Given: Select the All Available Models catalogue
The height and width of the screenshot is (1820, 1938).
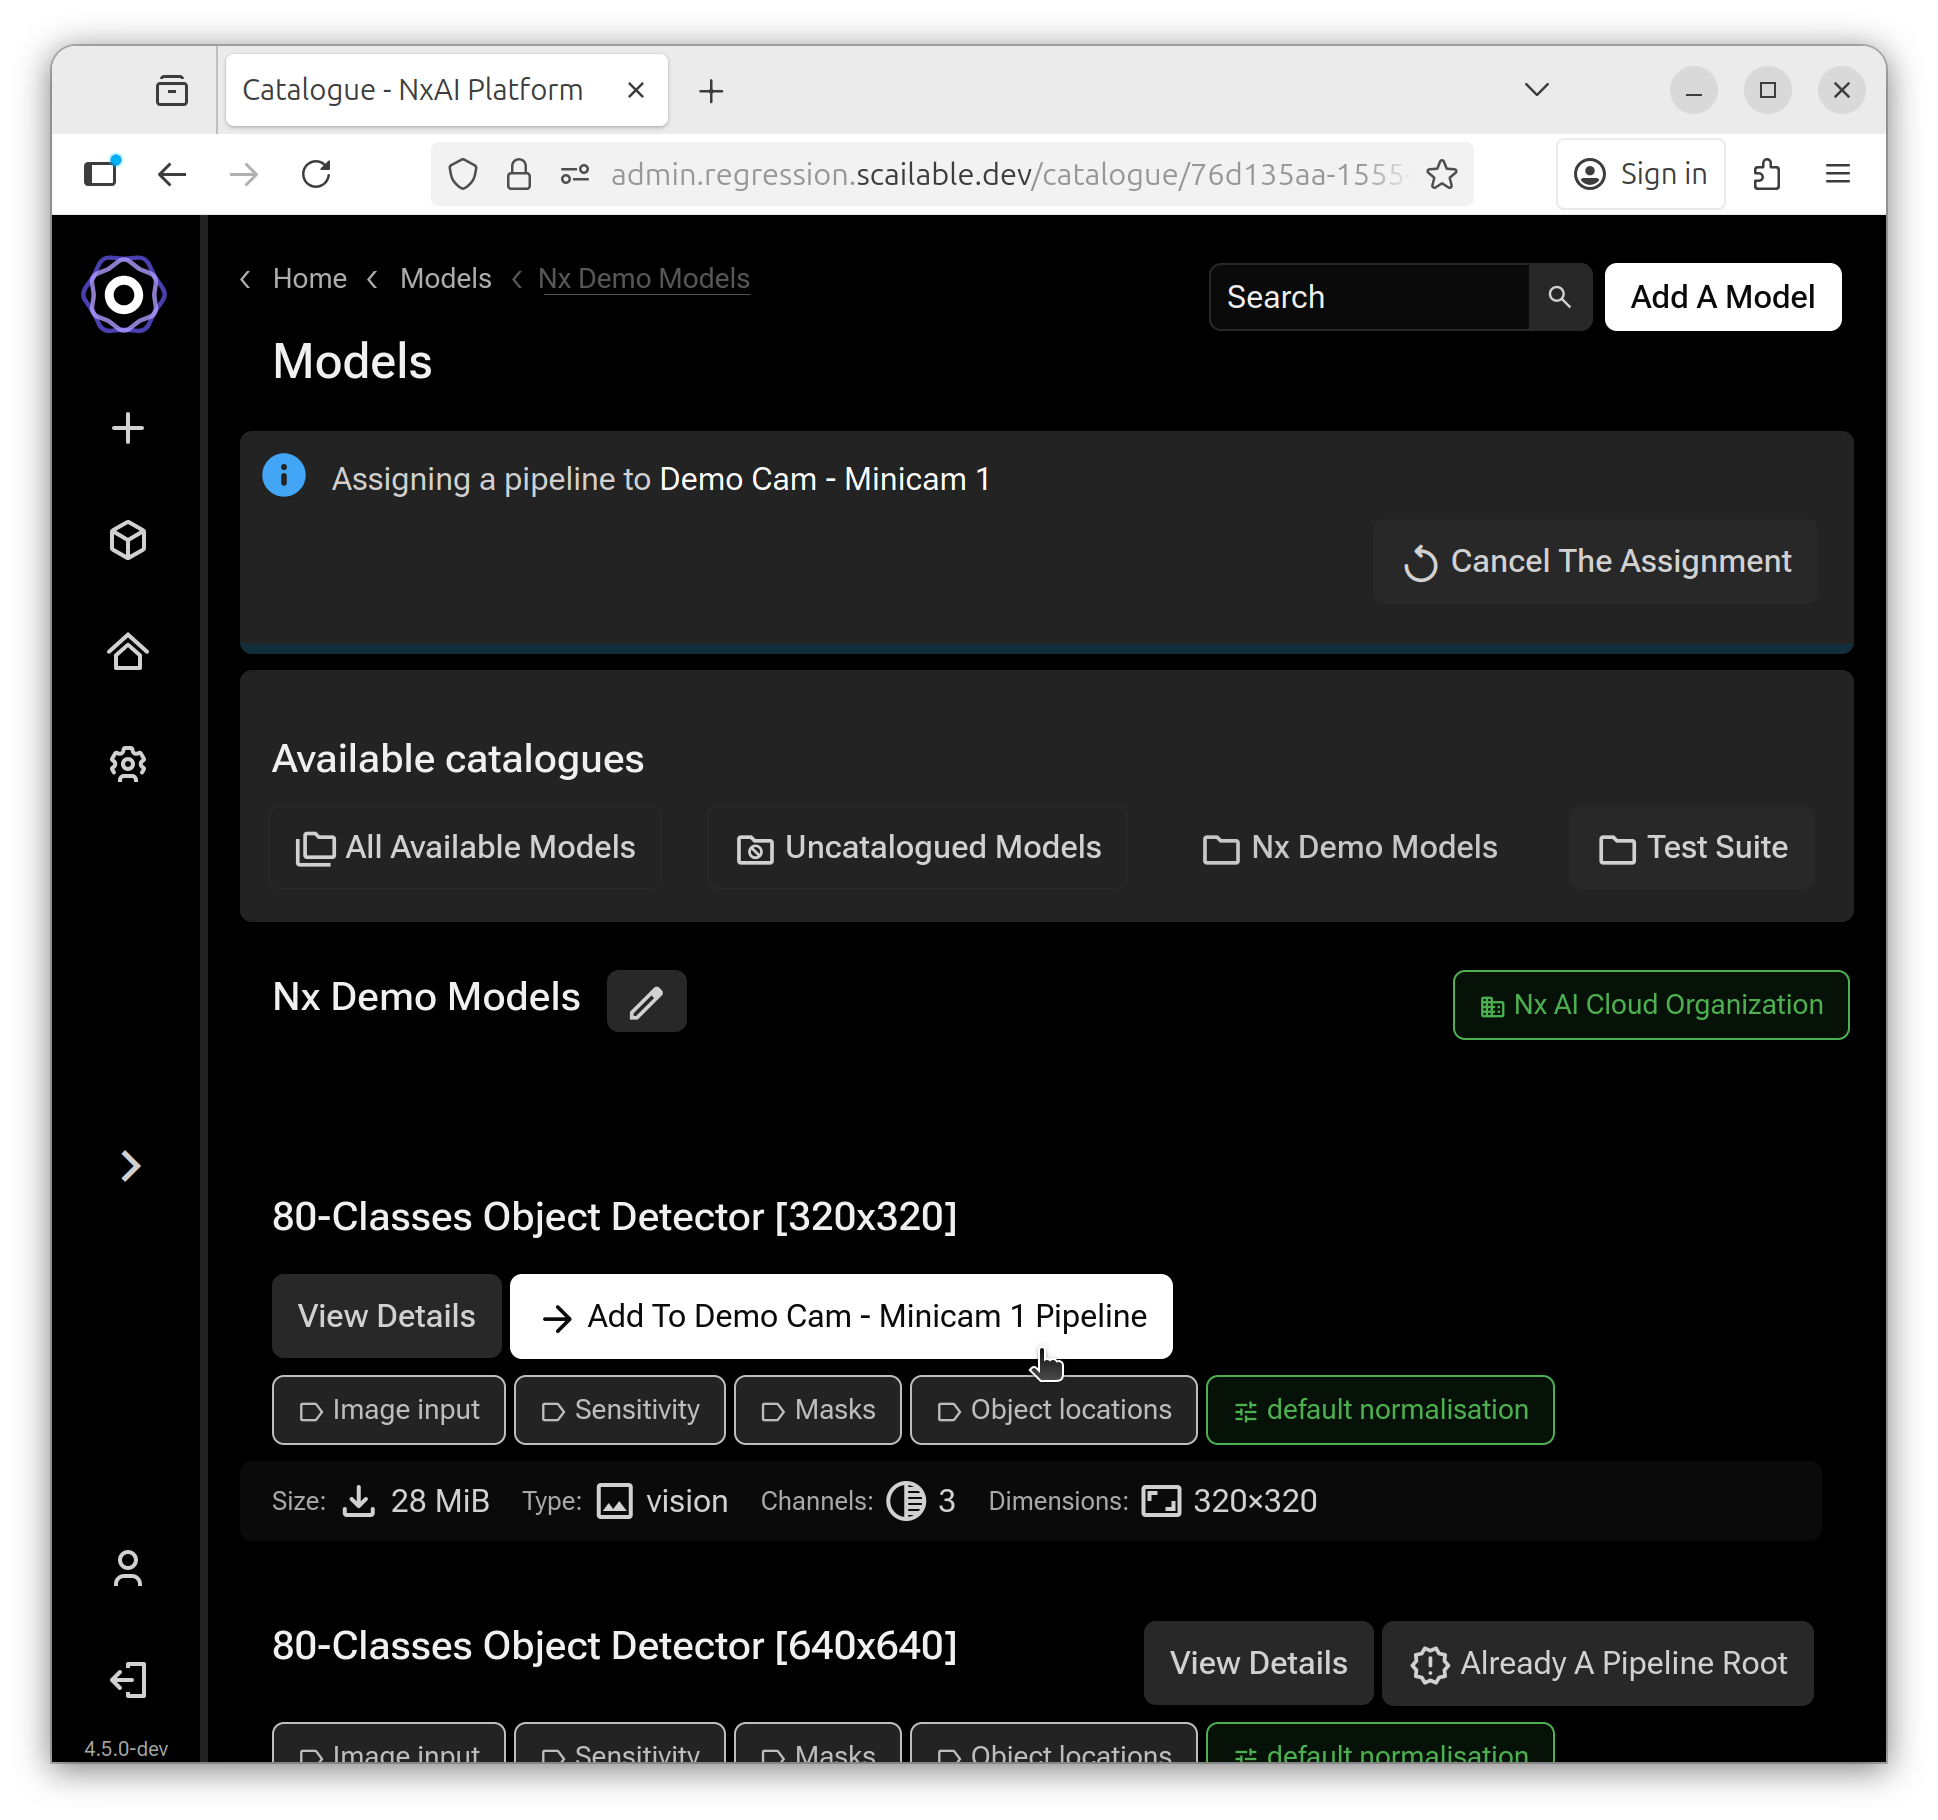Looking at the screenshot, I should pyautogui.click(x=466, y=848).
